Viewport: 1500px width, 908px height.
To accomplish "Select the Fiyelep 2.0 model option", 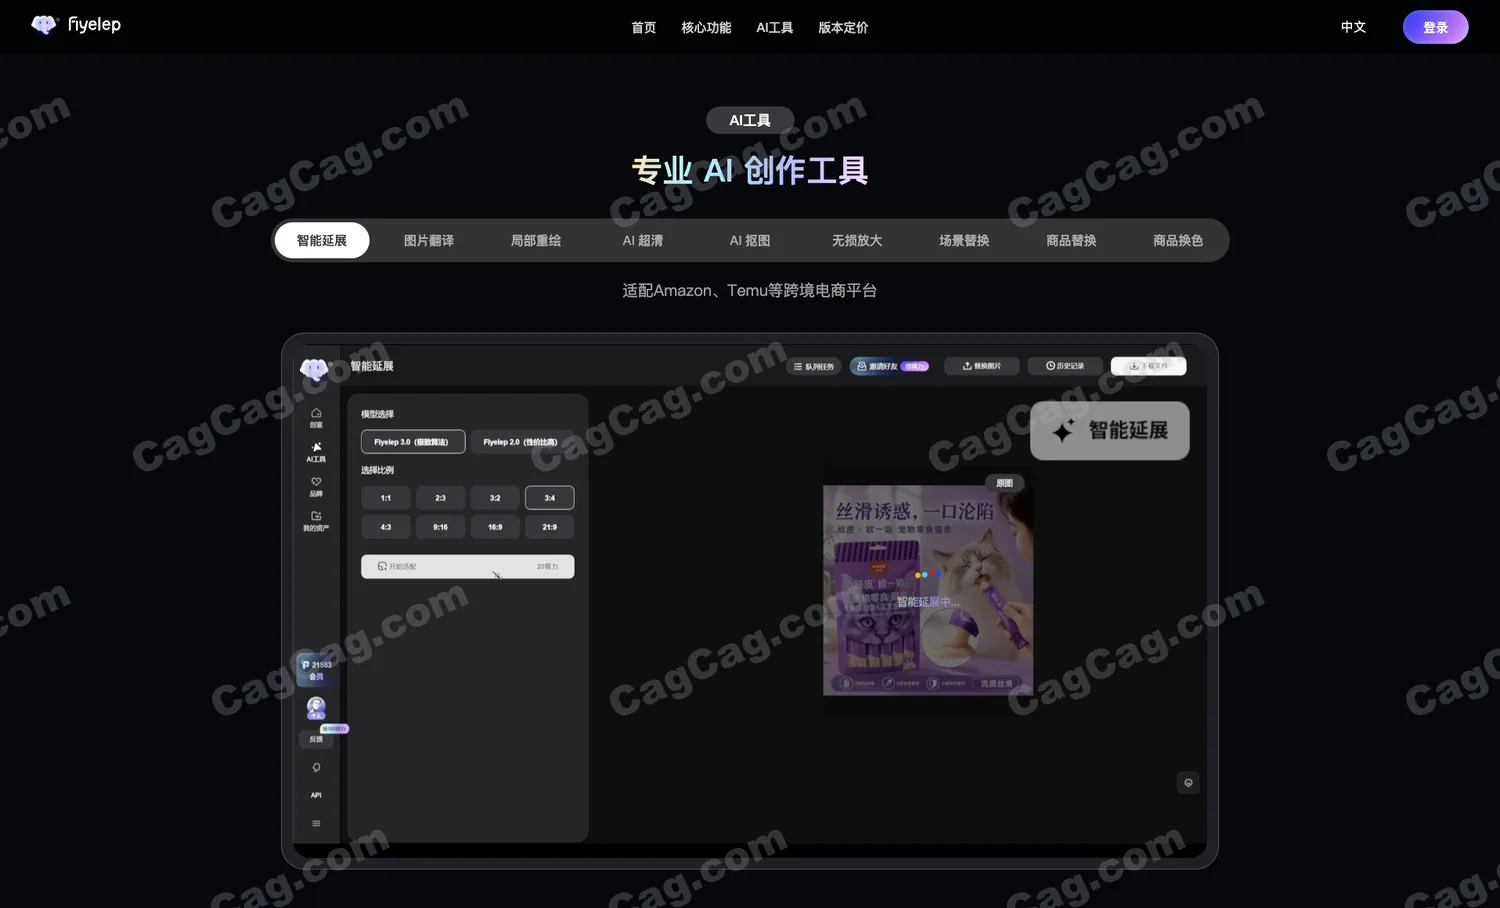I will pyautogui.click(x=521, y=442).
